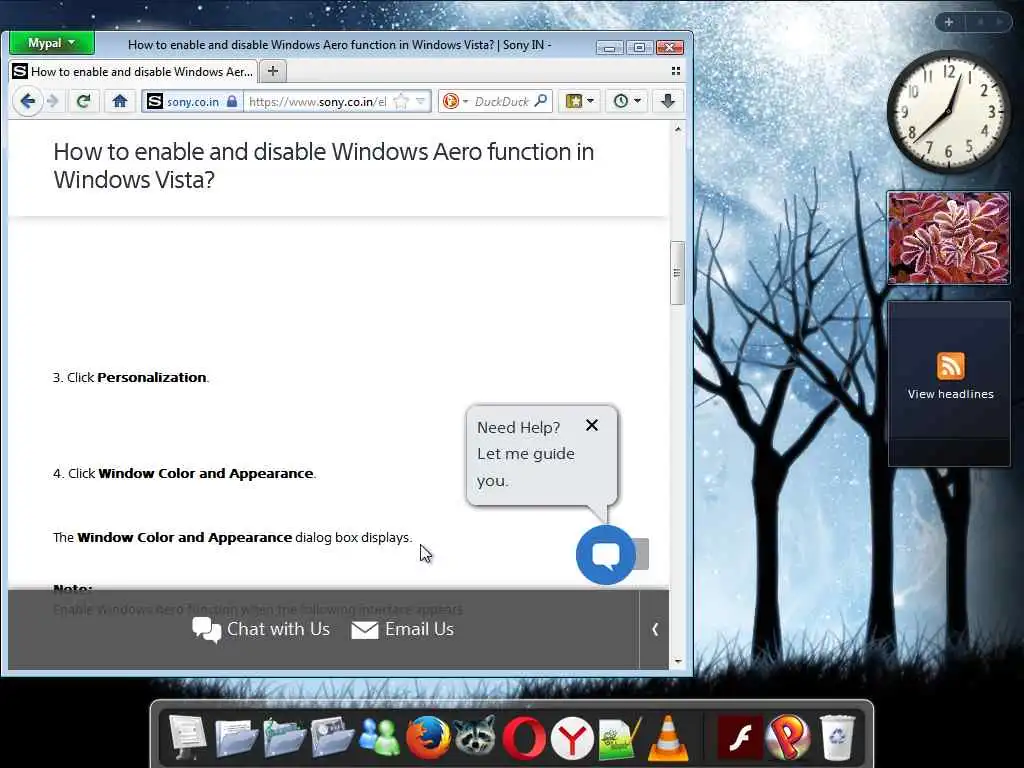Go to the home page icon
The height and width of the screenshot is (768, 1024).
(120, 102)
